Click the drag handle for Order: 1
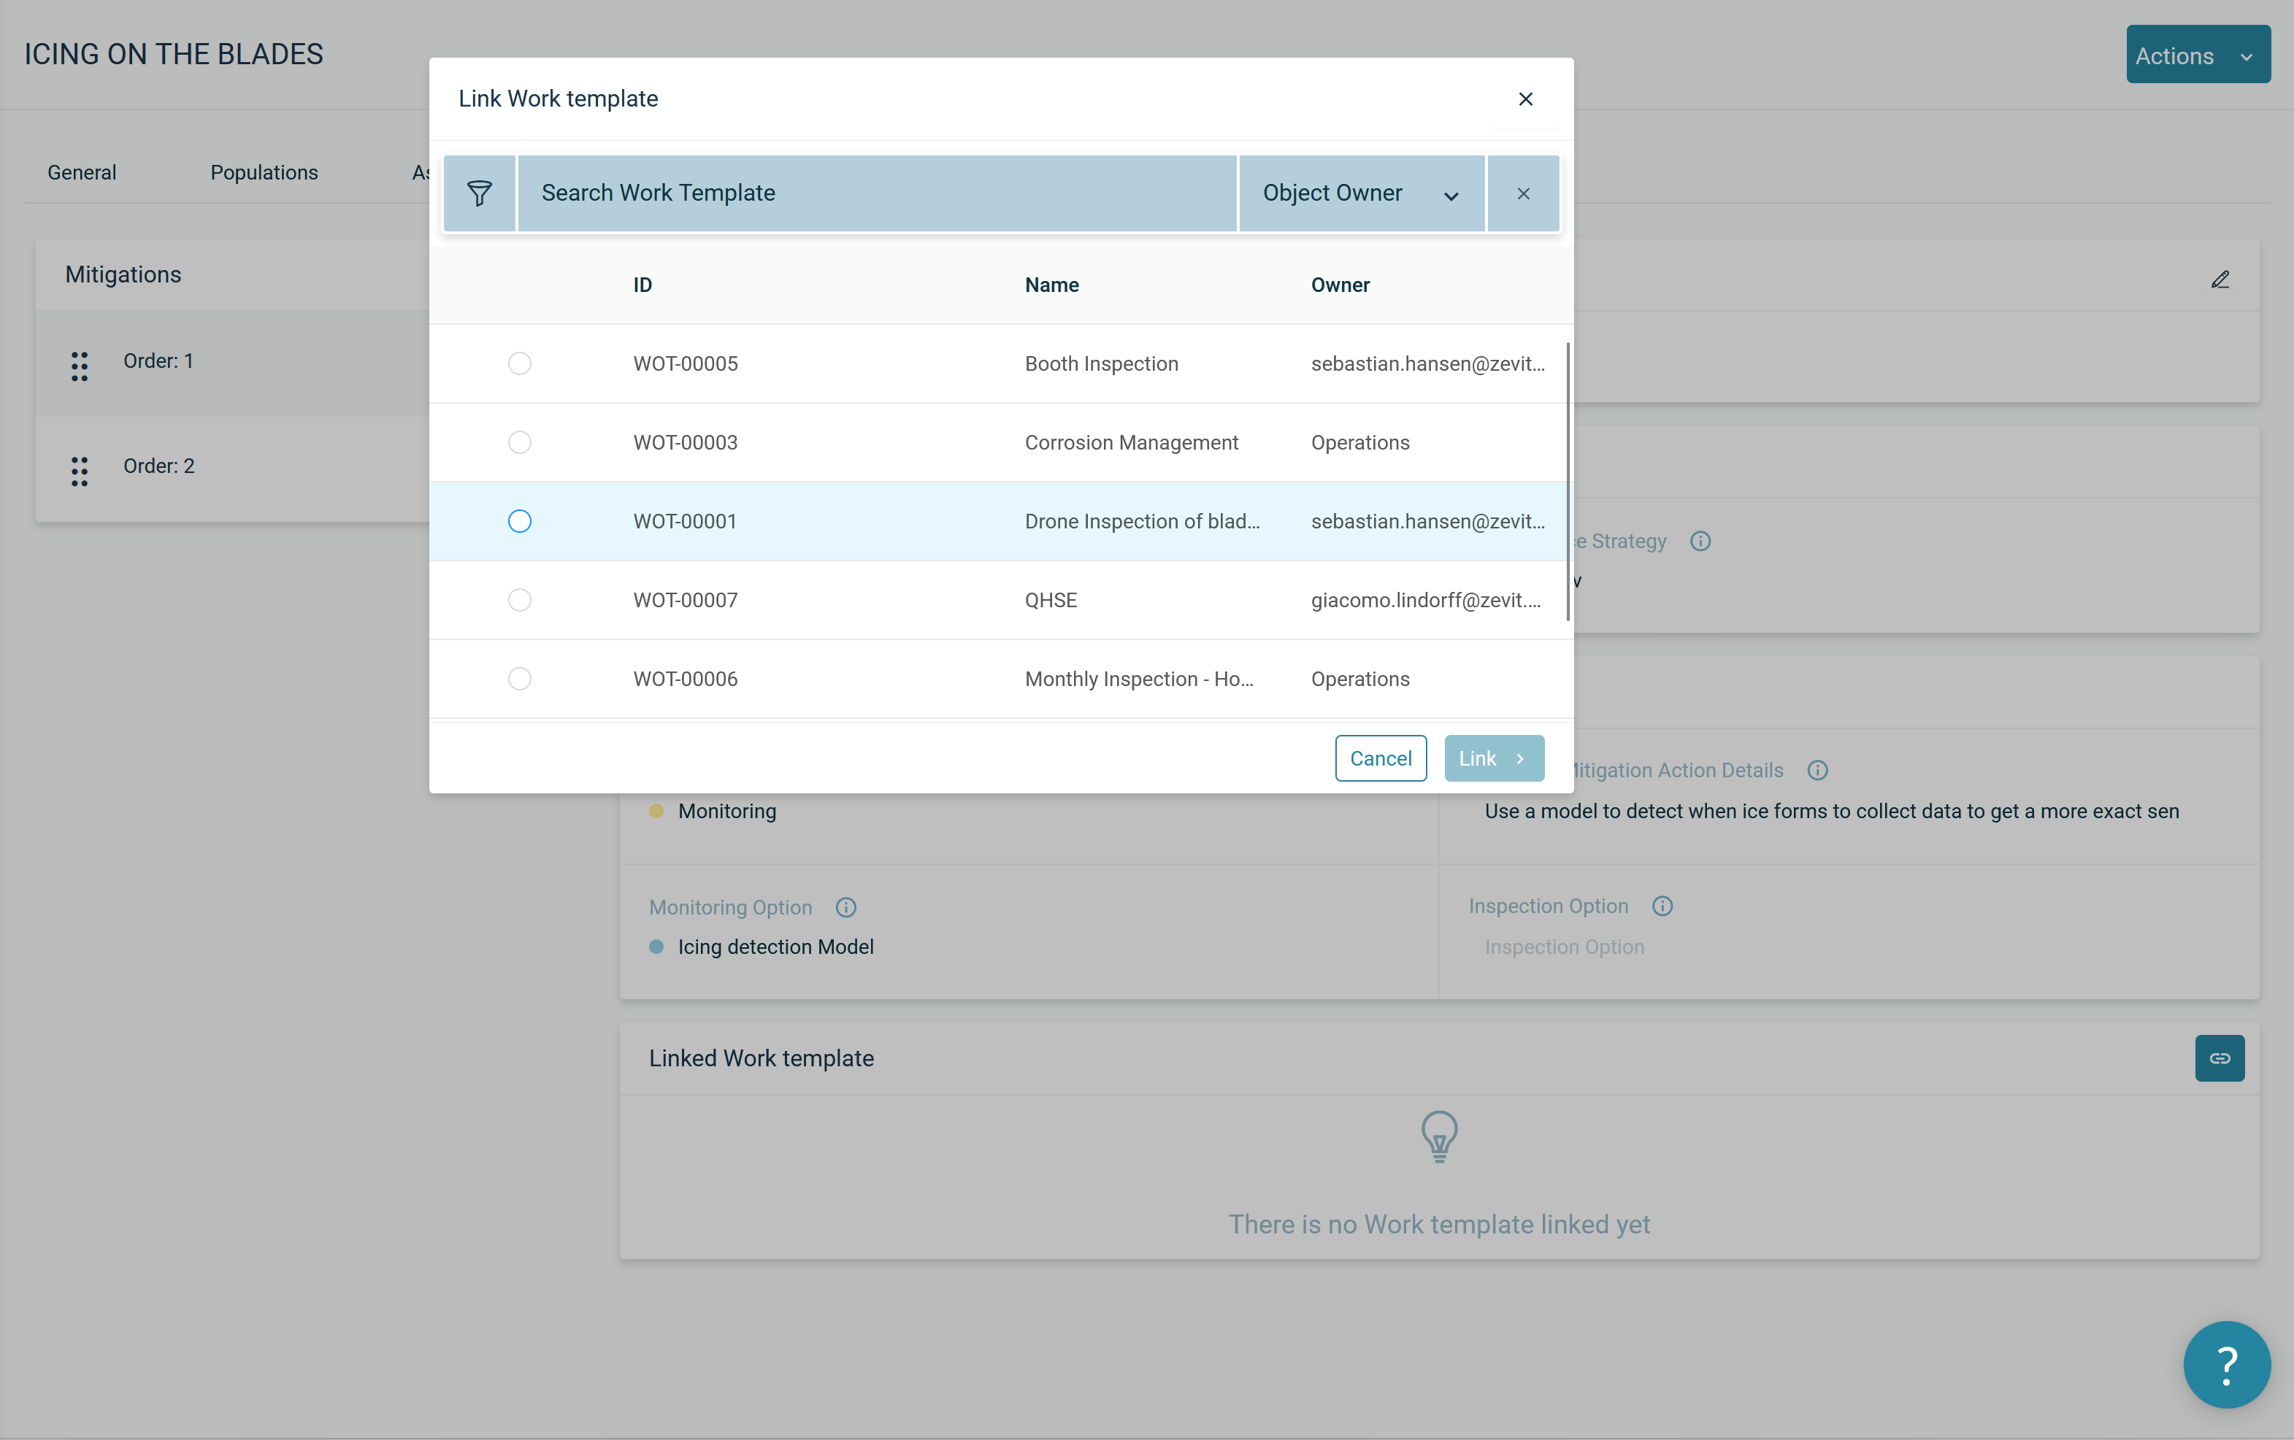The height and width of the screenshot is (1440, 2294). [x=80, y=366]
